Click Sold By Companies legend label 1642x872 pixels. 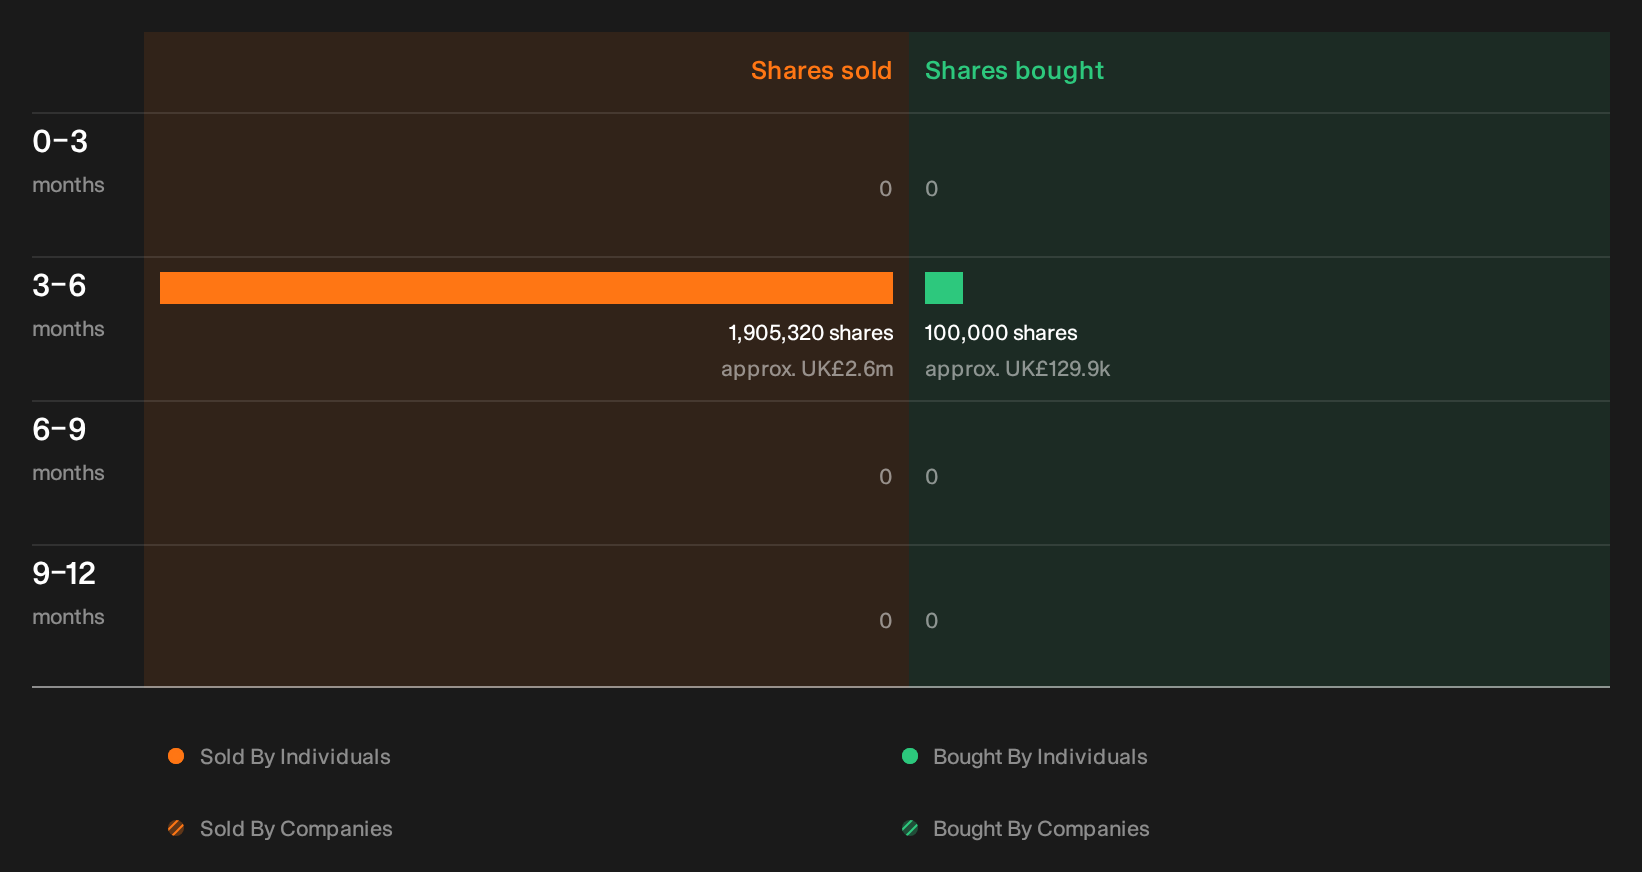tap(296, 829)
